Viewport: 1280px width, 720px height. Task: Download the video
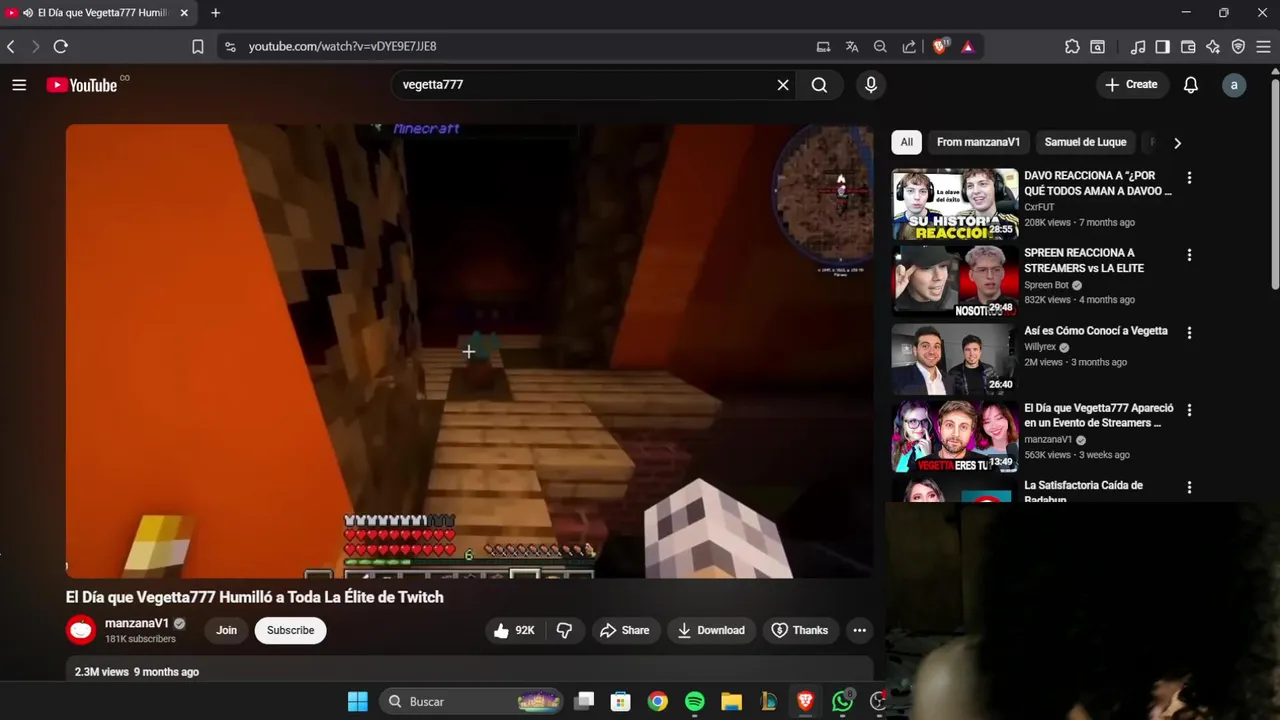711,630
